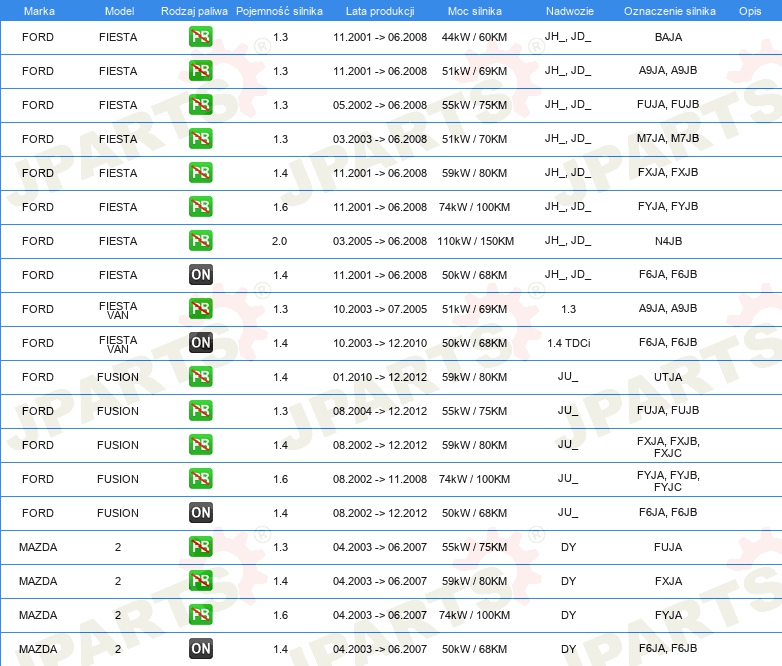Image resolution: width=782 pixels, height=666 pixels.
Task: Click the 08.2004 -> 12.2012 production years cell
Action: 380,411
